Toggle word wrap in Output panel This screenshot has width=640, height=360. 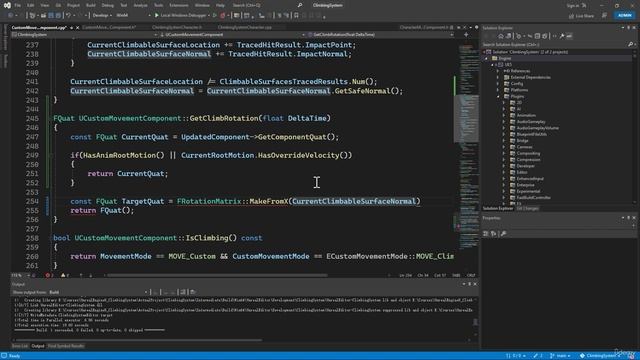tap(193, 292)
